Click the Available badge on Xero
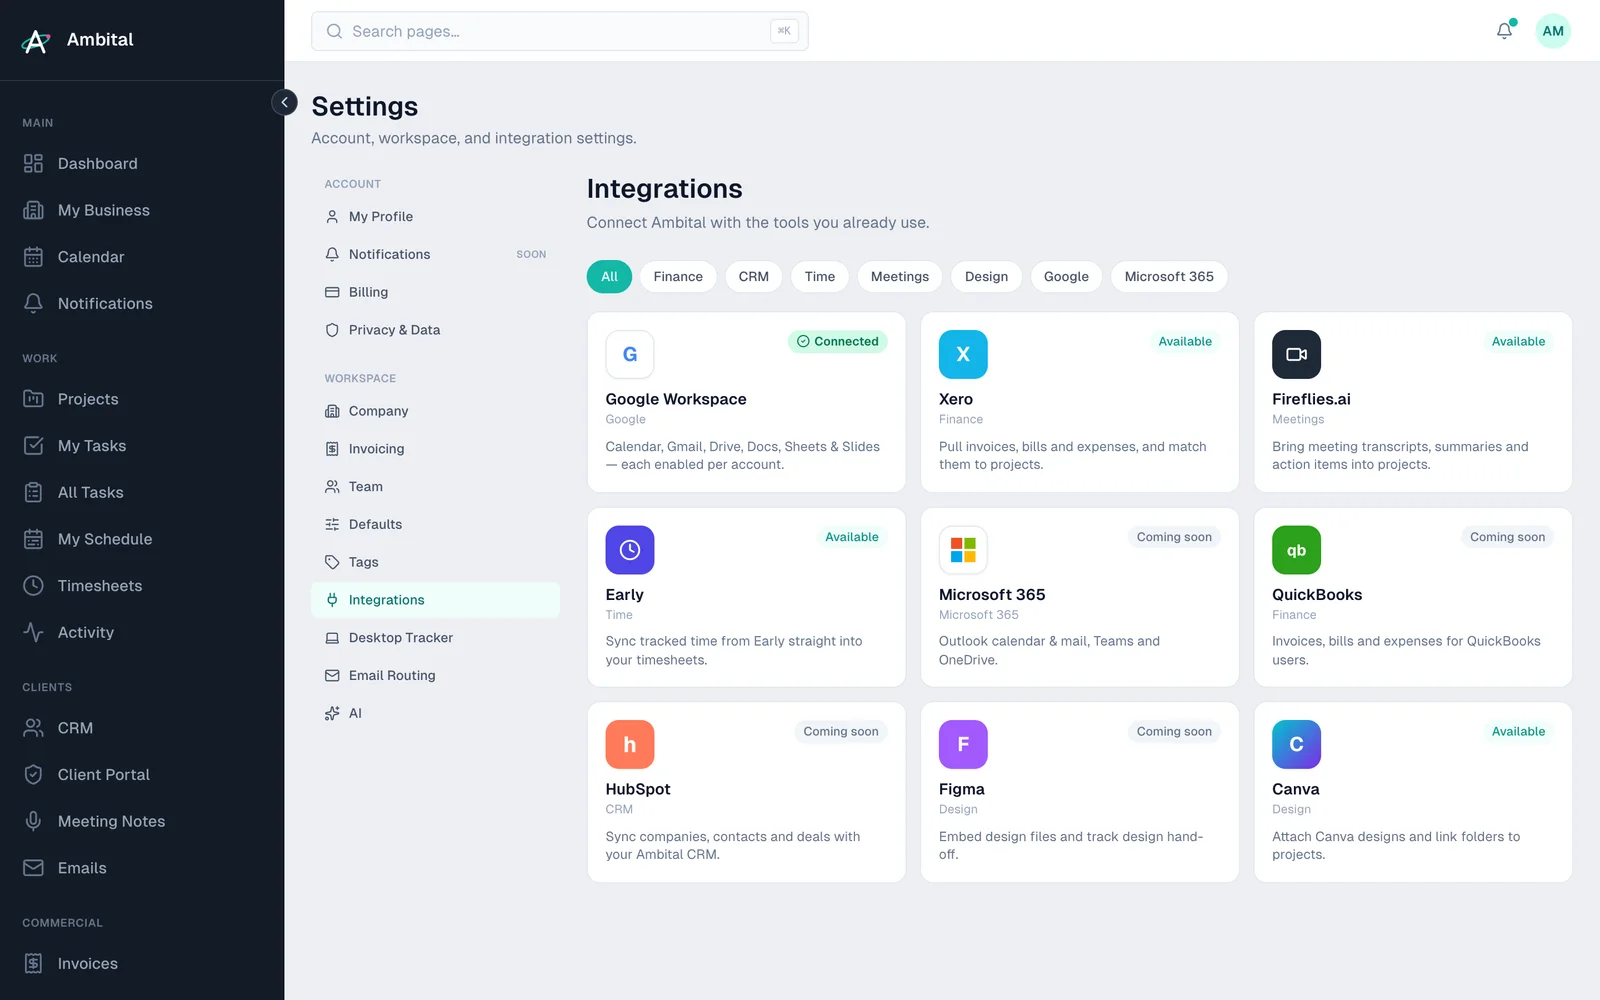This screenshot has width=1600, height=1000. point(1185,342)
